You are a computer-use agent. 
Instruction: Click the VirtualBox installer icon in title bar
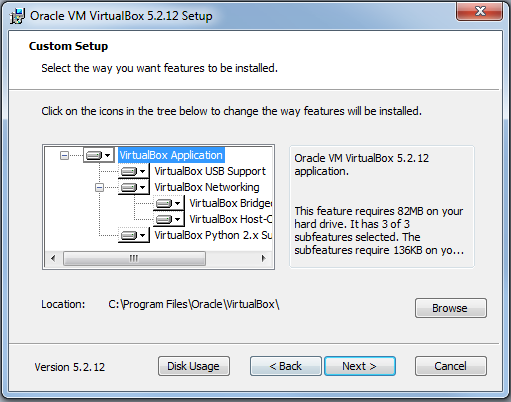17,16
